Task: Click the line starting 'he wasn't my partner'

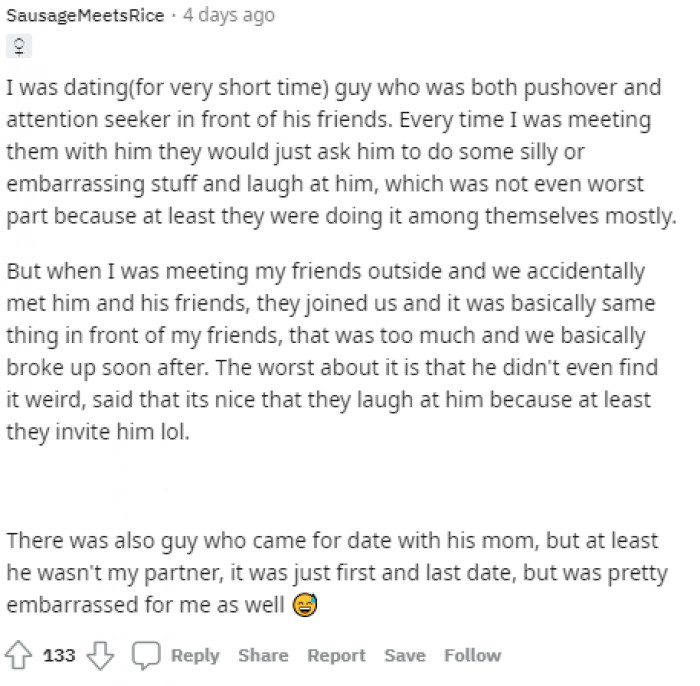Action: [x=332, y=573]
